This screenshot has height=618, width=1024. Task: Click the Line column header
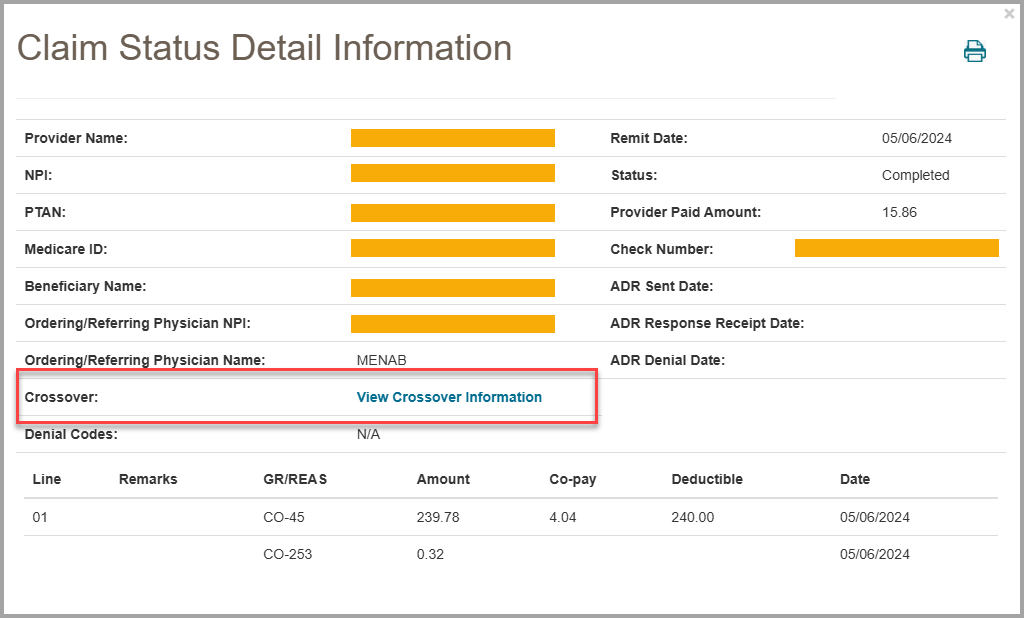(47, 479)
